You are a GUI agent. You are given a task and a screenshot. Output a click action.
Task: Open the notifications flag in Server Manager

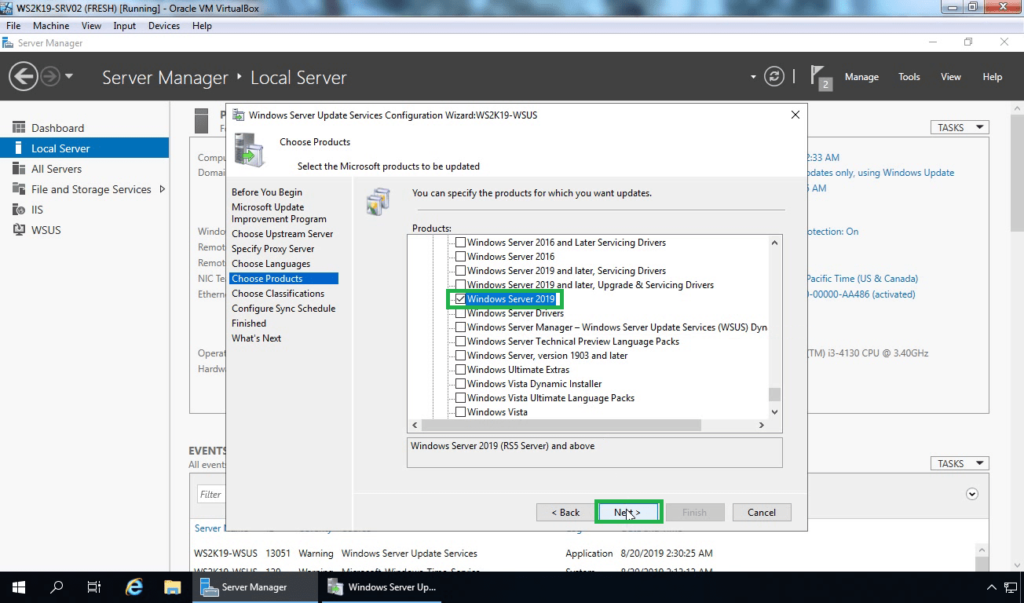(820, 77)
